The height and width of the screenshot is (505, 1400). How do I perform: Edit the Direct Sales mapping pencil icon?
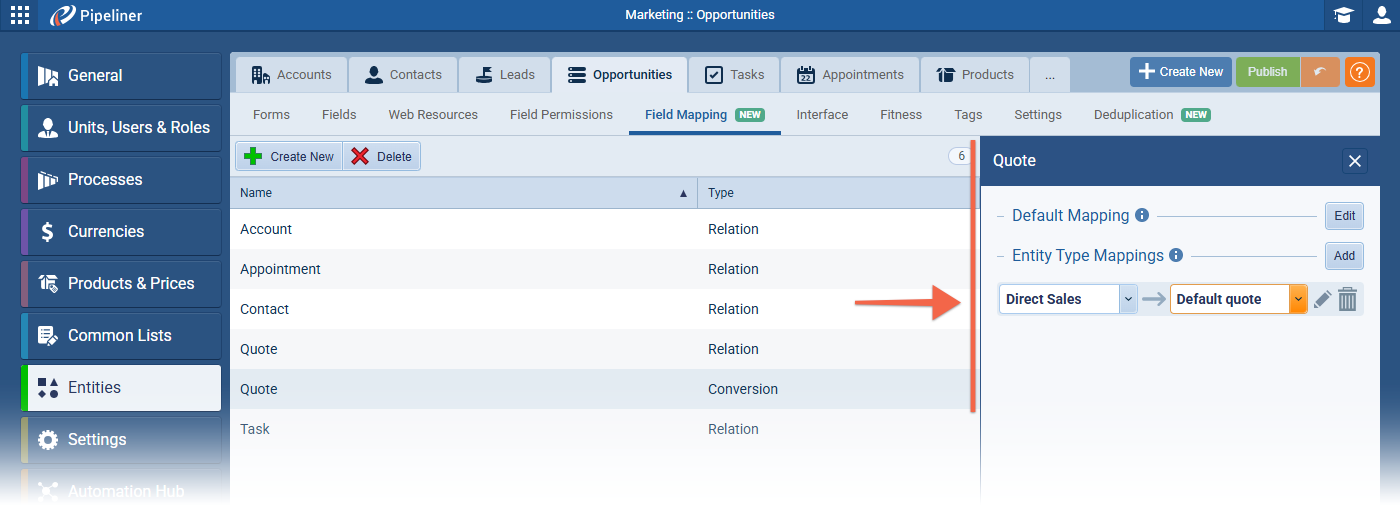click(x=1322, y=299)
